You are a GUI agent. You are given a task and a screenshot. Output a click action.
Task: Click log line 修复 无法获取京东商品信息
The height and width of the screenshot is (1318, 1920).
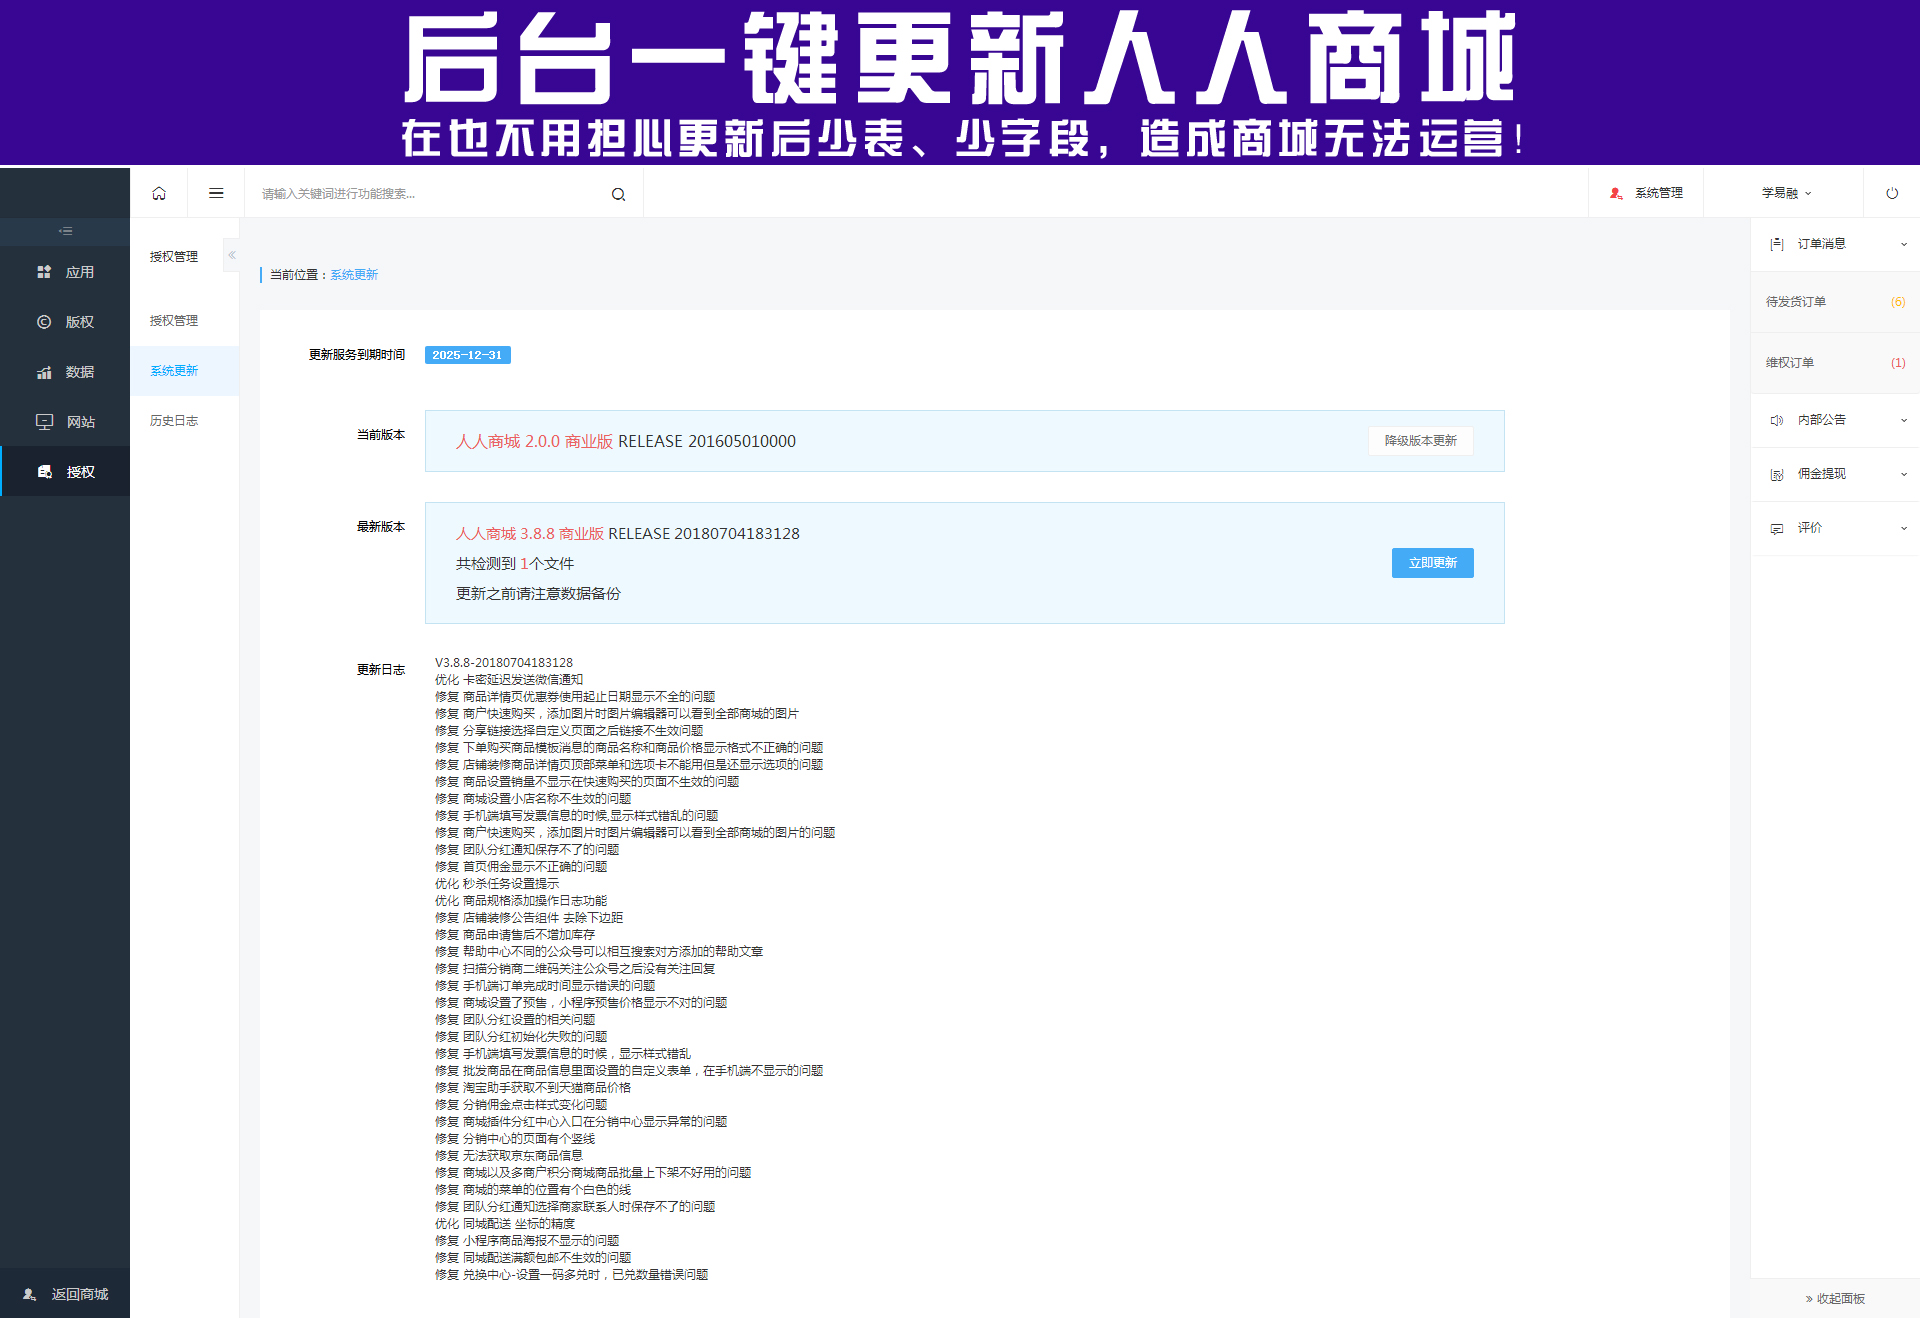[509, 1156]
